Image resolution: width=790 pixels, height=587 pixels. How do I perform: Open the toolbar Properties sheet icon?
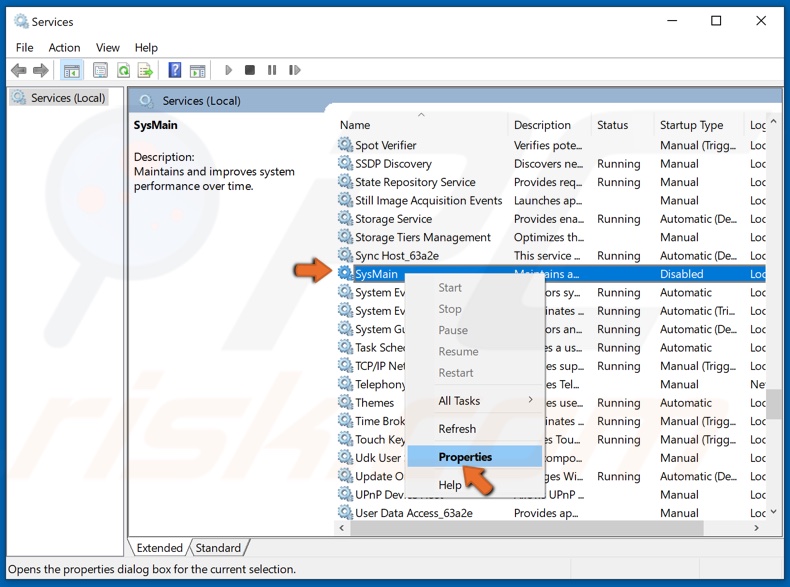click(100, 70)
